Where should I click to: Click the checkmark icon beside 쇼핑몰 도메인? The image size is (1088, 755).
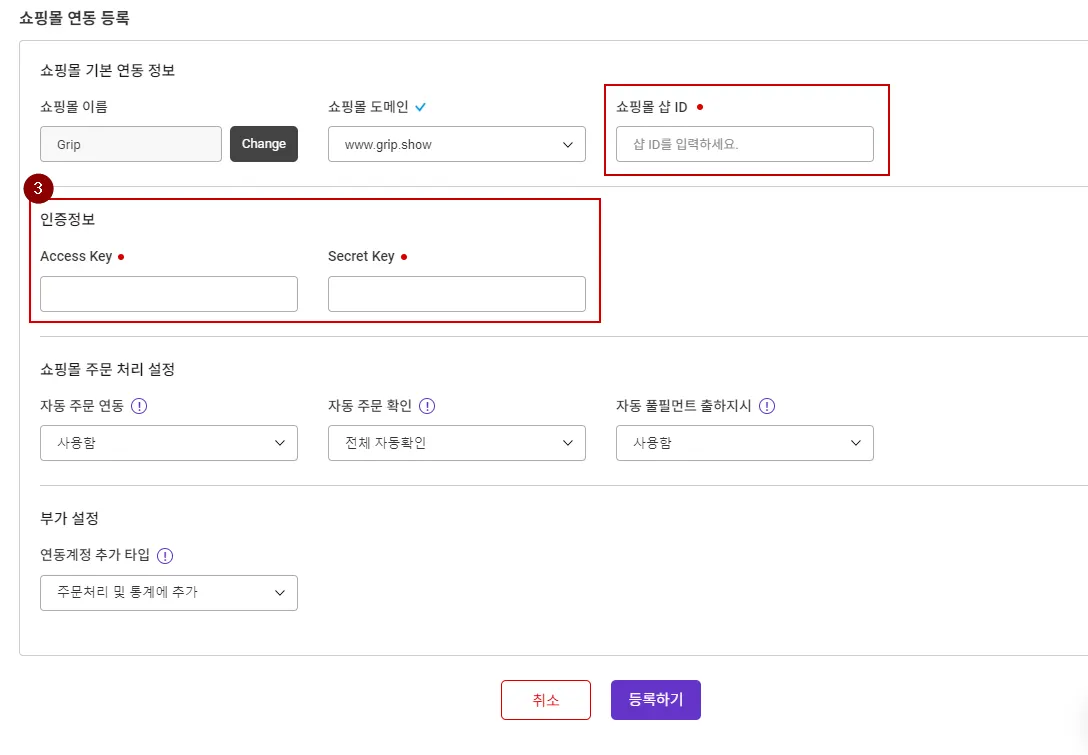pos(421,106)
